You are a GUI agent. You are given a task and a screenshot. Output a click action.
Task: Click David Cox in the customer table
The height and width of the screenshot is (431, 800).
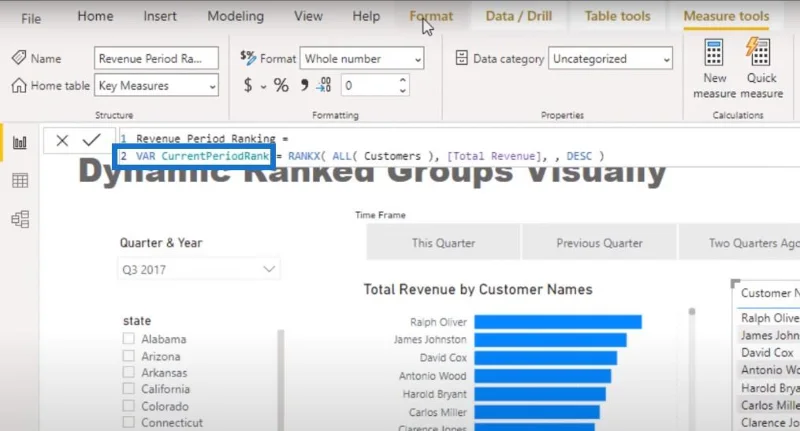click(x=767, y=352)
